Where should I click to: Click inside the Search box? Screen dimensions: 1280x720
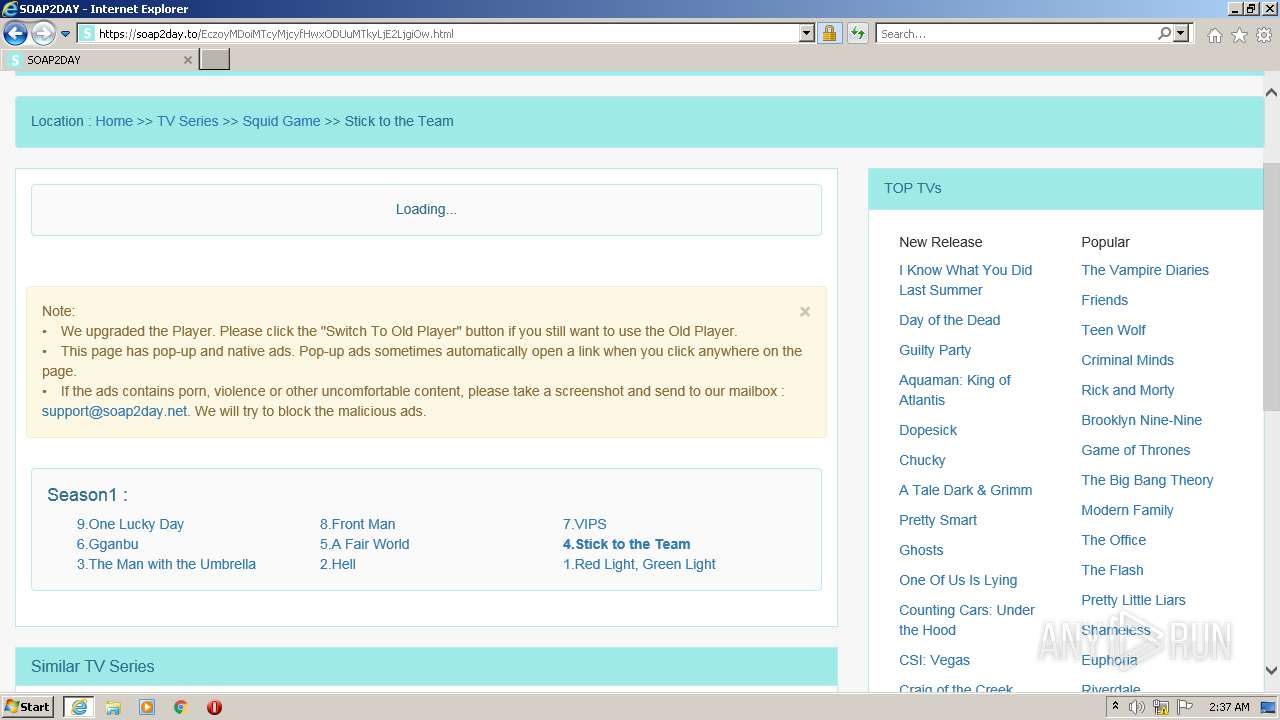pyautogui.click(x=1016, y=33)
